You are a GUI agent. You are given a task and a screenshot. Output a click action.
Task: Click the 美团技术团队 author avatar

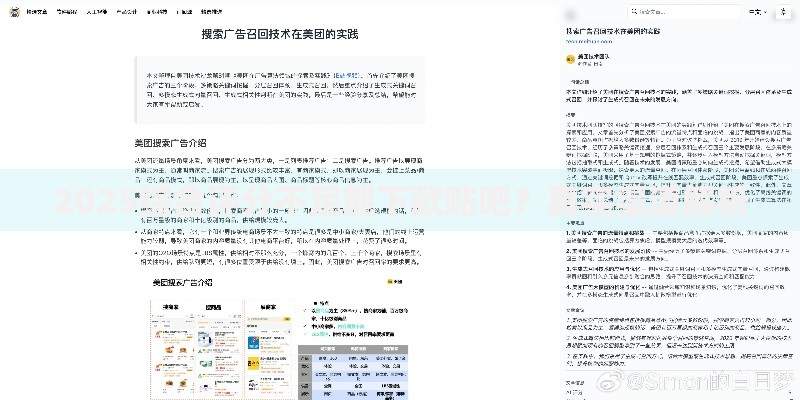(x=570, y=60)
